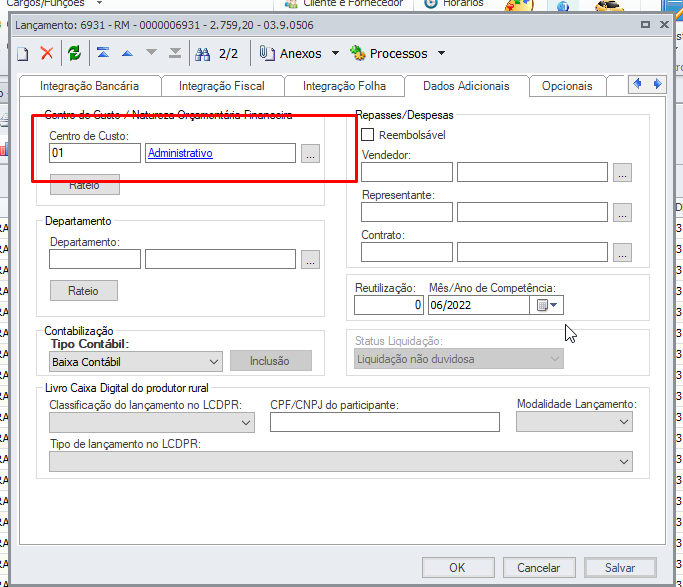Screen dimensions: 683x587
Task: Open Status Liquidação dropdown
Action: (459, 359)
